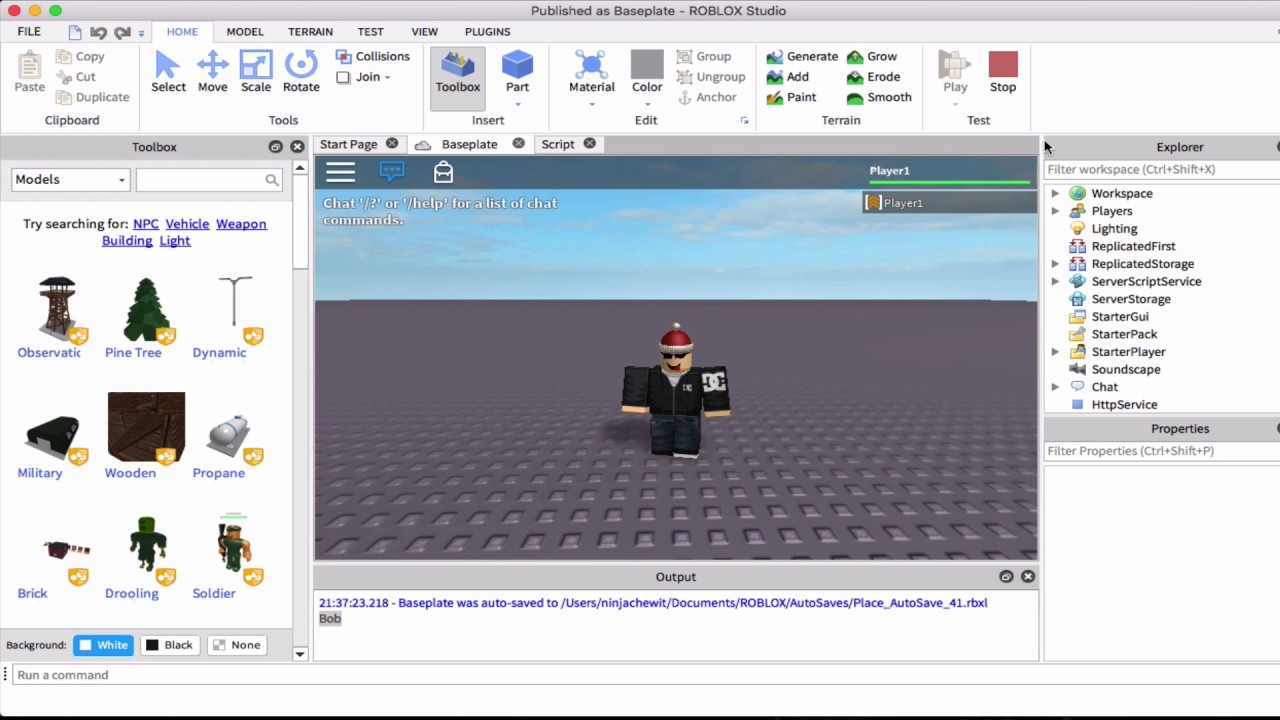Select the terrain Smooth tool
This screenshot has height=720, width=1280.
tap(879, 97)
